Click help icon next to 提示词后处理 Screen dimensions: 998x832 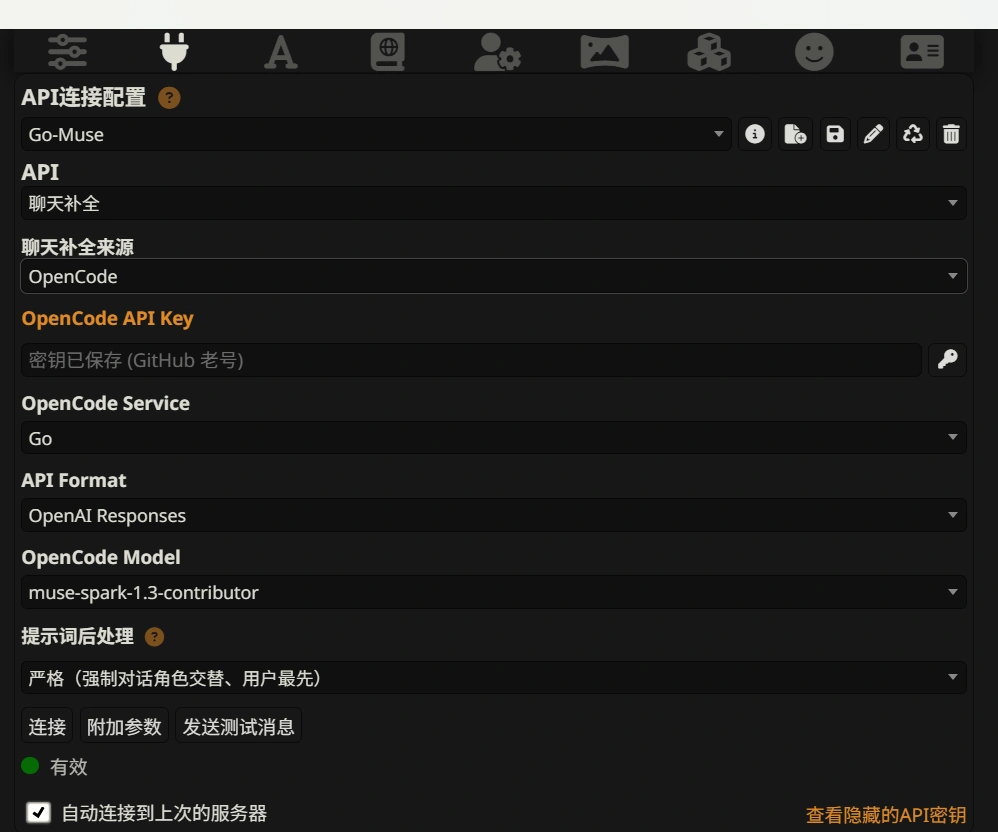(155, 637)
